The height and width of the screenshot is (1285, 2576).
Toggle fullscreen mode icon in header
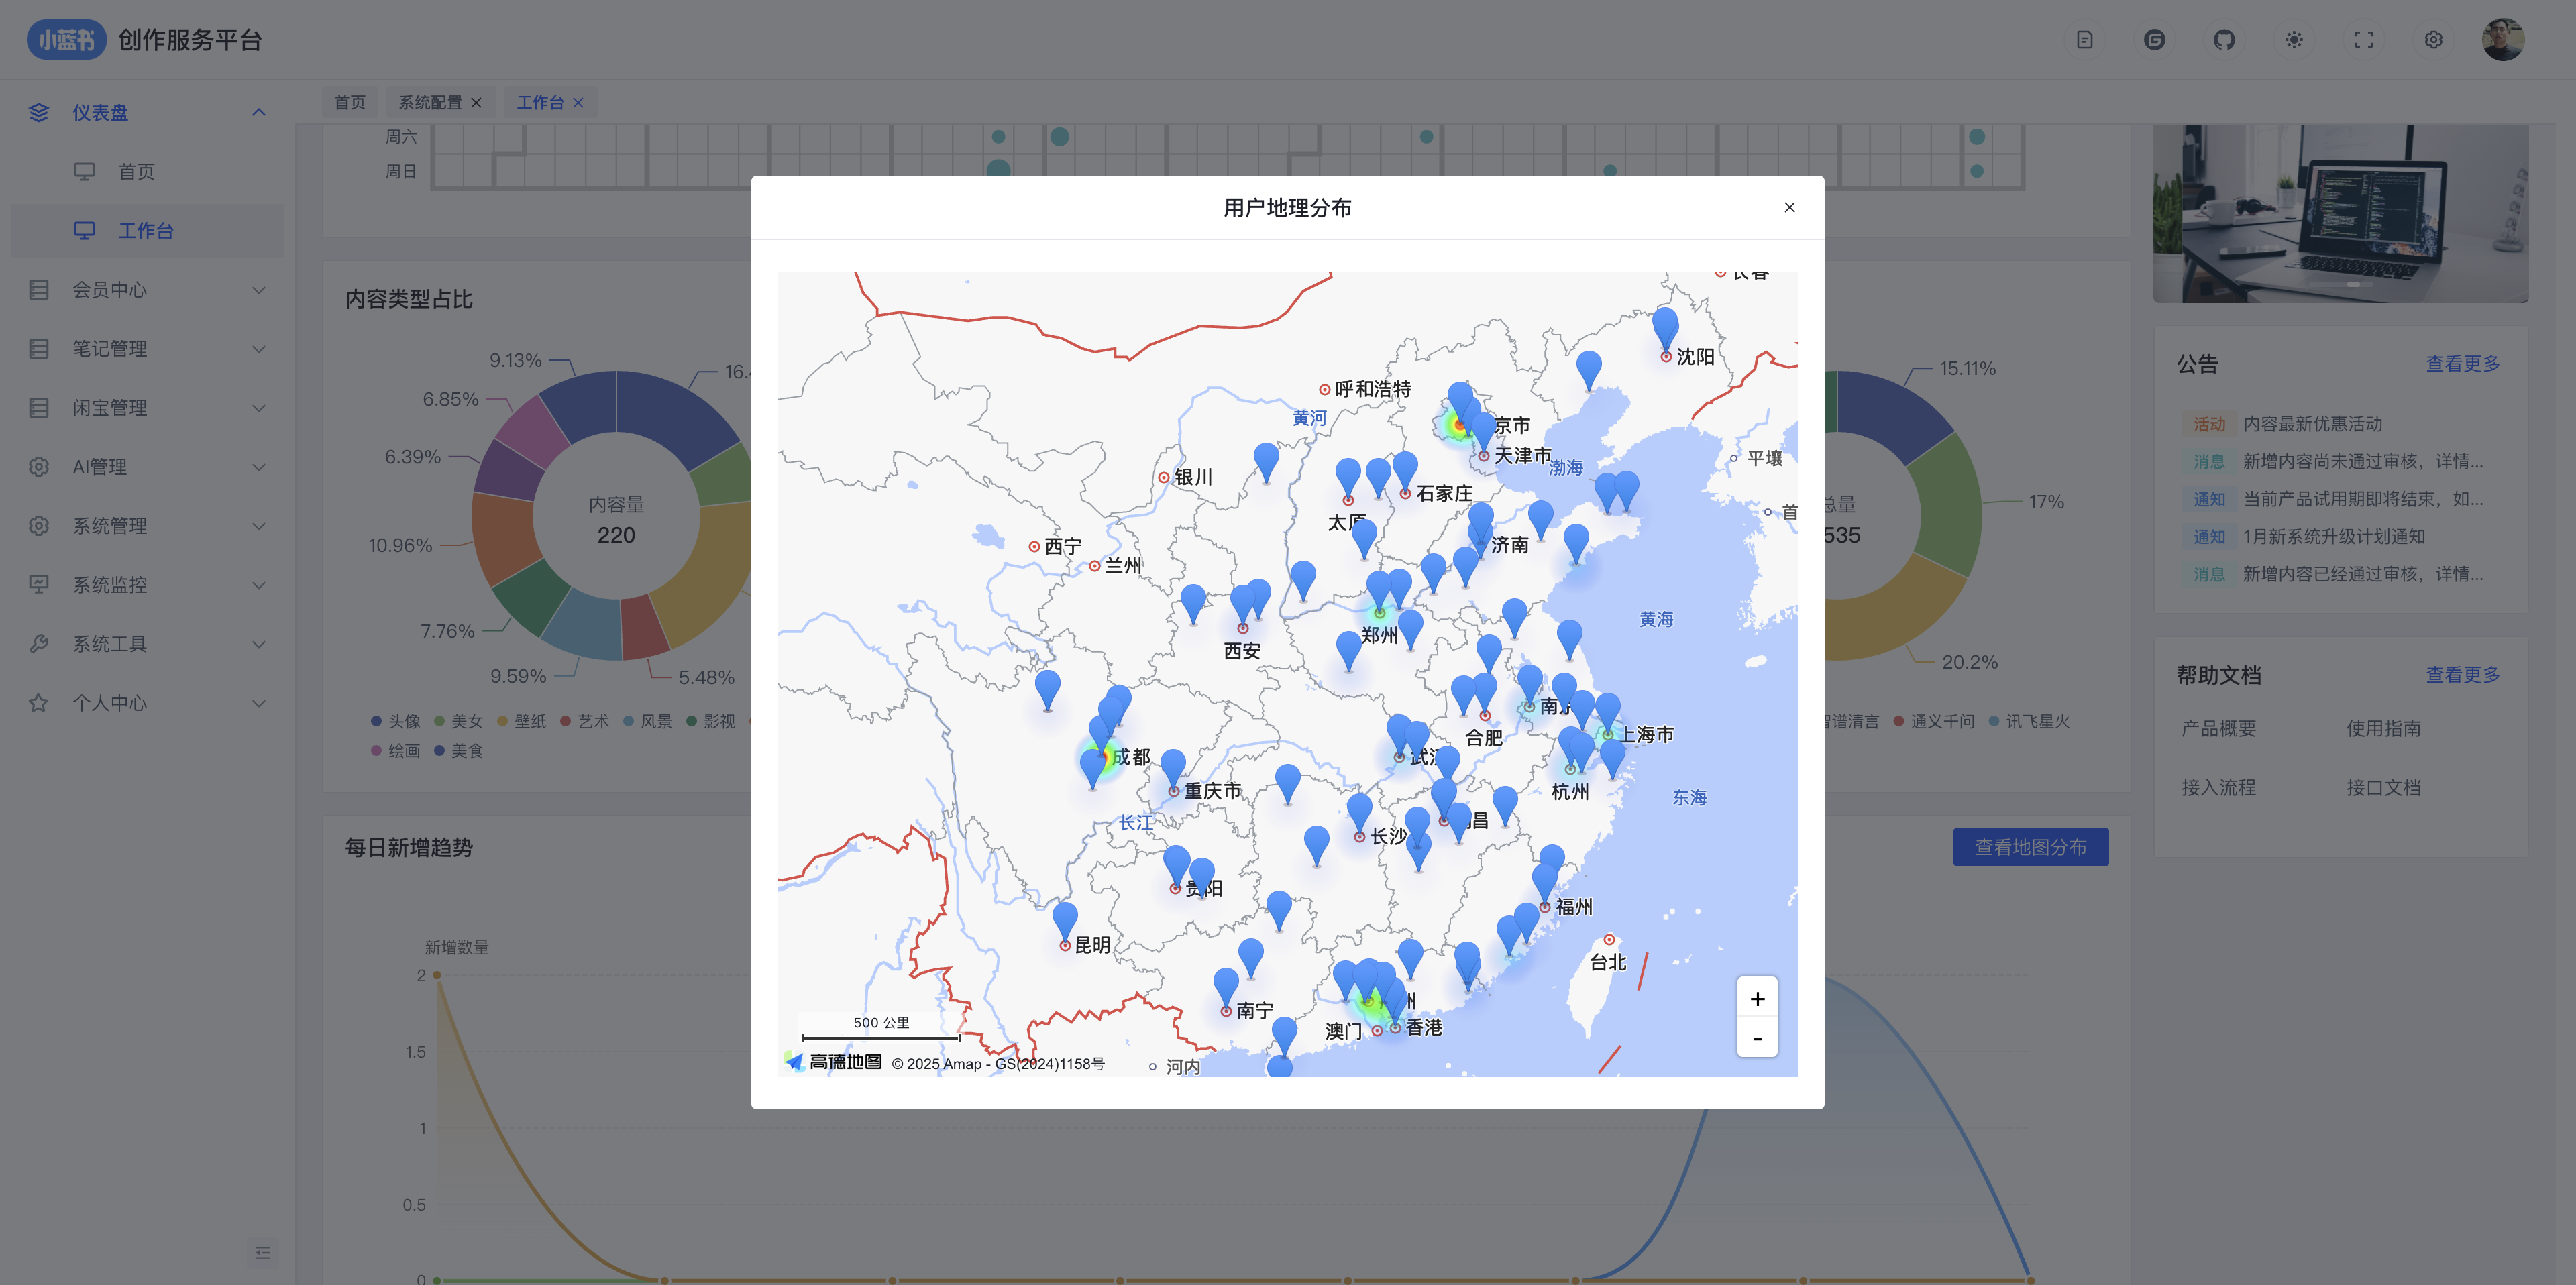point(2363,40)
